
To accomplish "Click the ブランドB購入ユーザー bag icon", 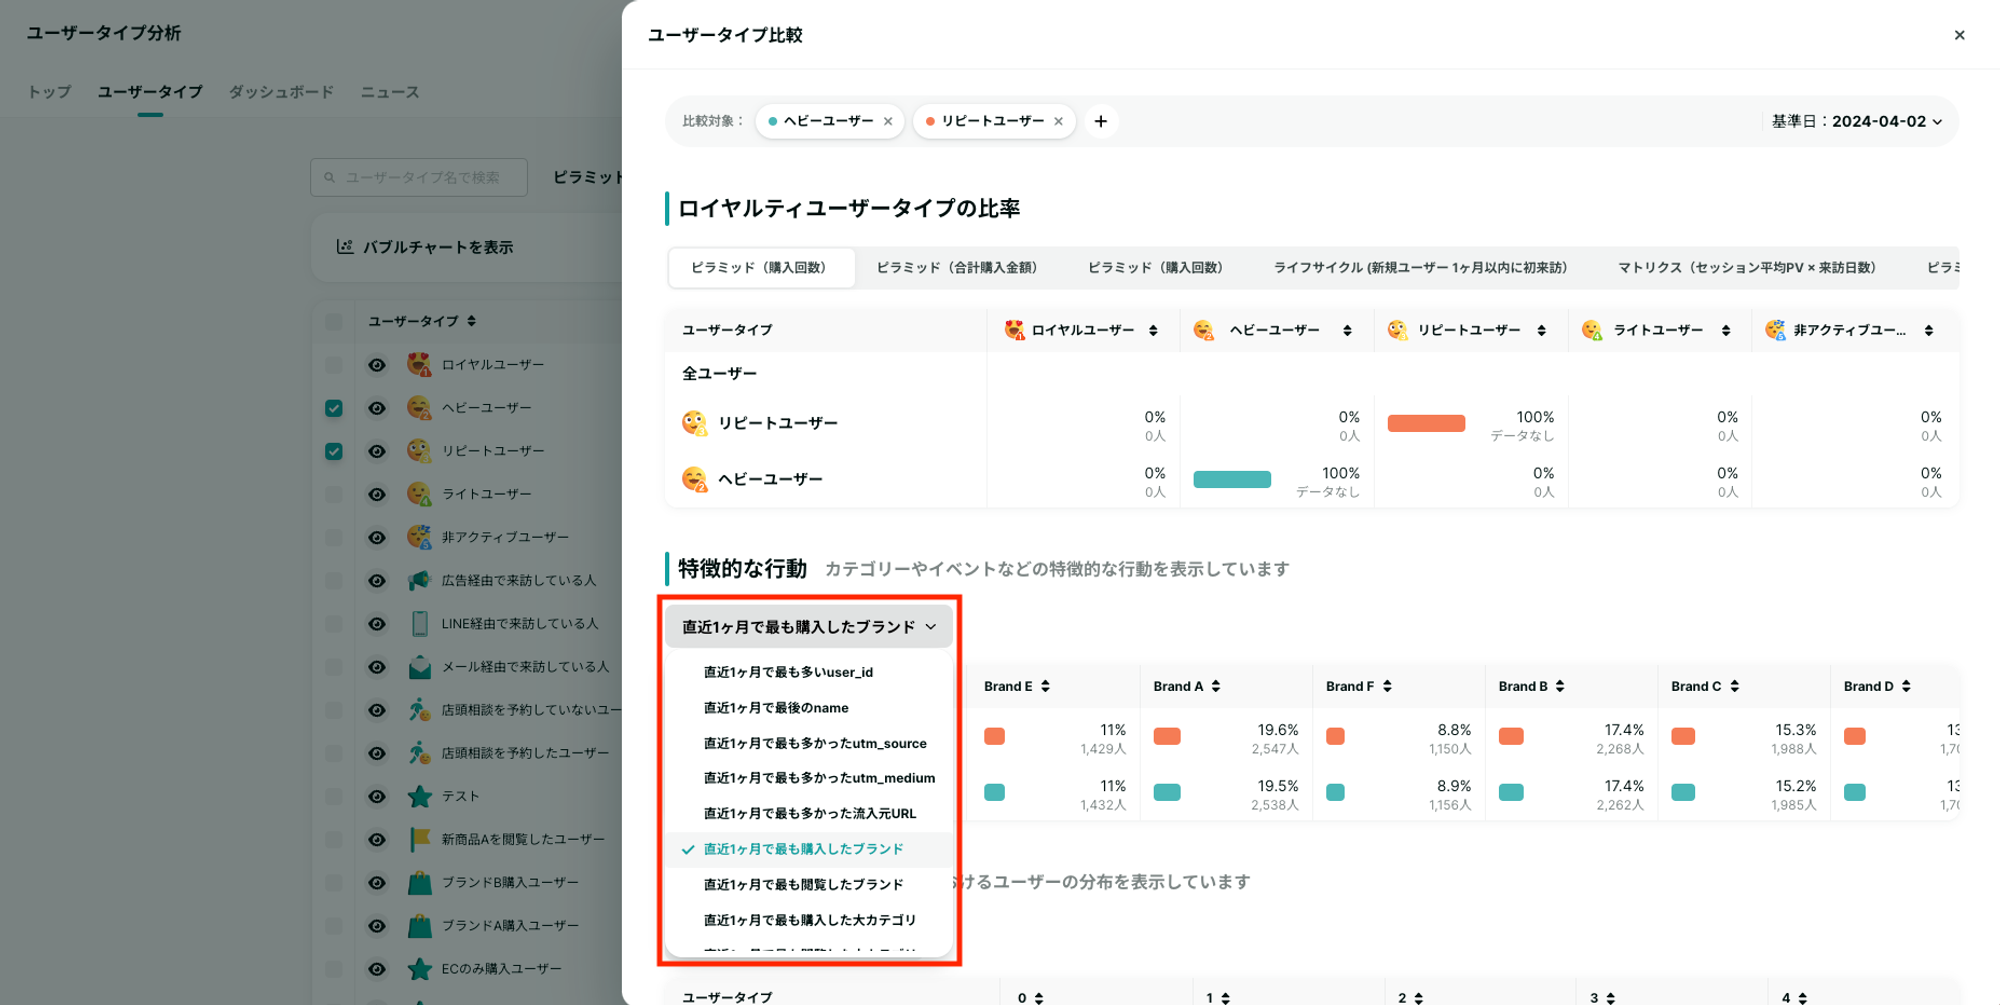I will point(420,883).
